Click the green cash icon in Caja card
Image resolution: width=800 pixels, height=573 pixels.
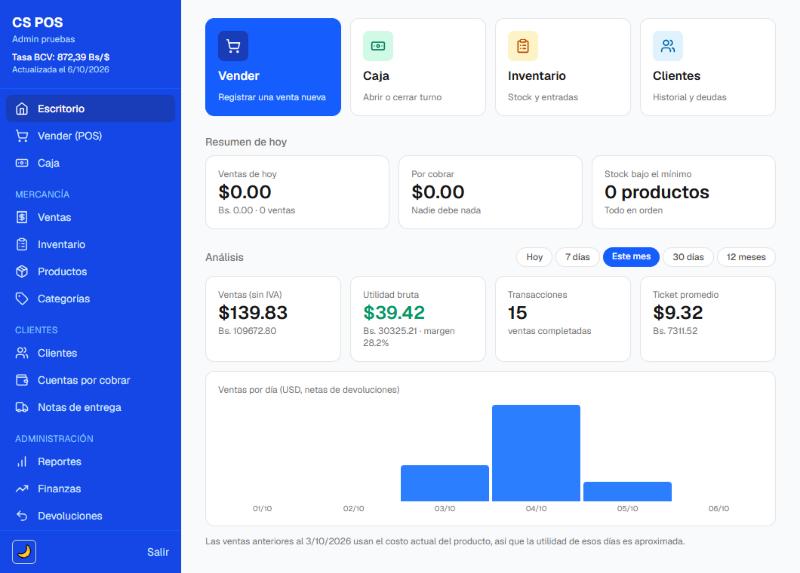point(378,46)
